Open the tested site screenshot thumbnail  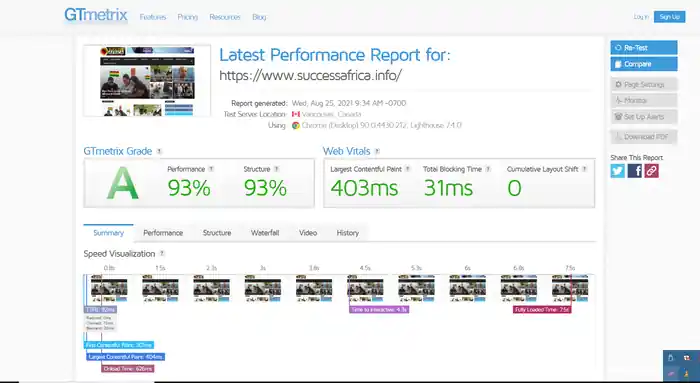(x=147, y=81)
